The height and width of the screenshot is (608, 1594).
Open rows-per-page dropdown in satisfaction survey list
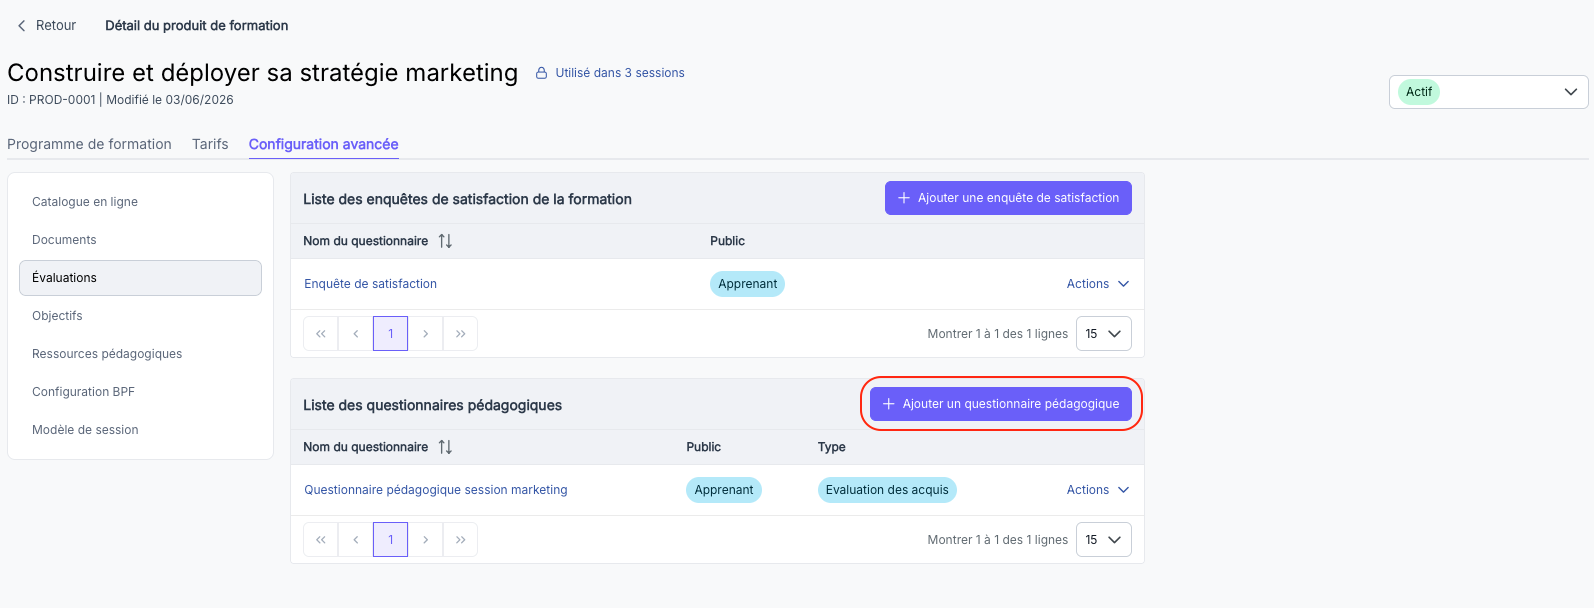click(x=1104, y=334)
